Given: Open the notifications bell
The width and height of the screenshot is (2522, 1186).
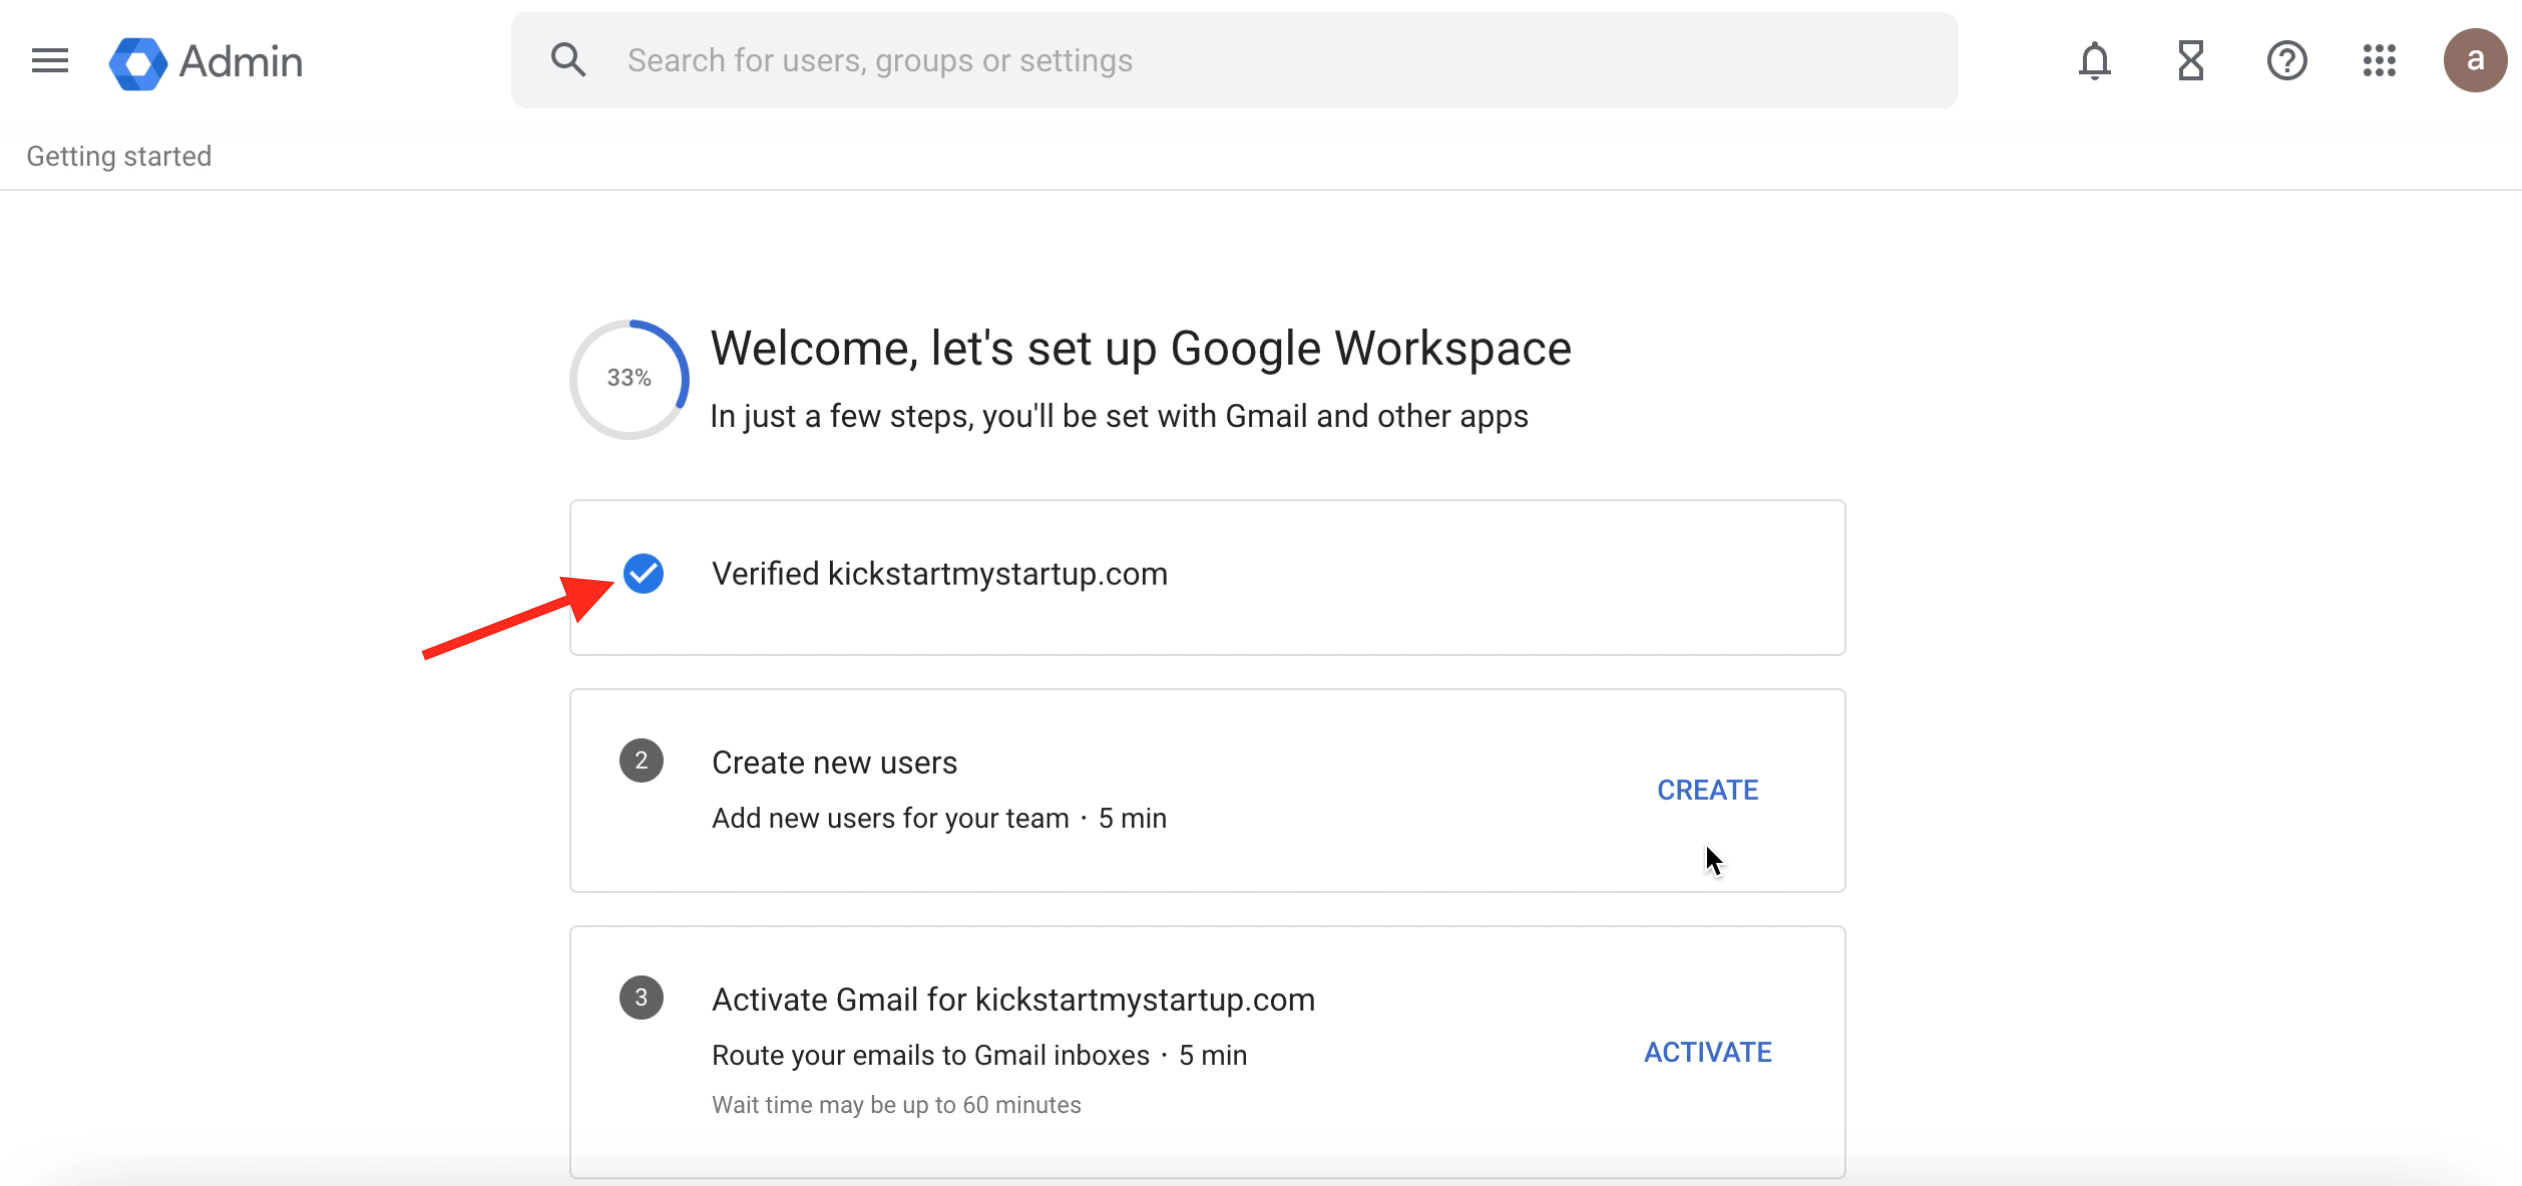Looking at the screenshot, I should (x=2094, y=61).
